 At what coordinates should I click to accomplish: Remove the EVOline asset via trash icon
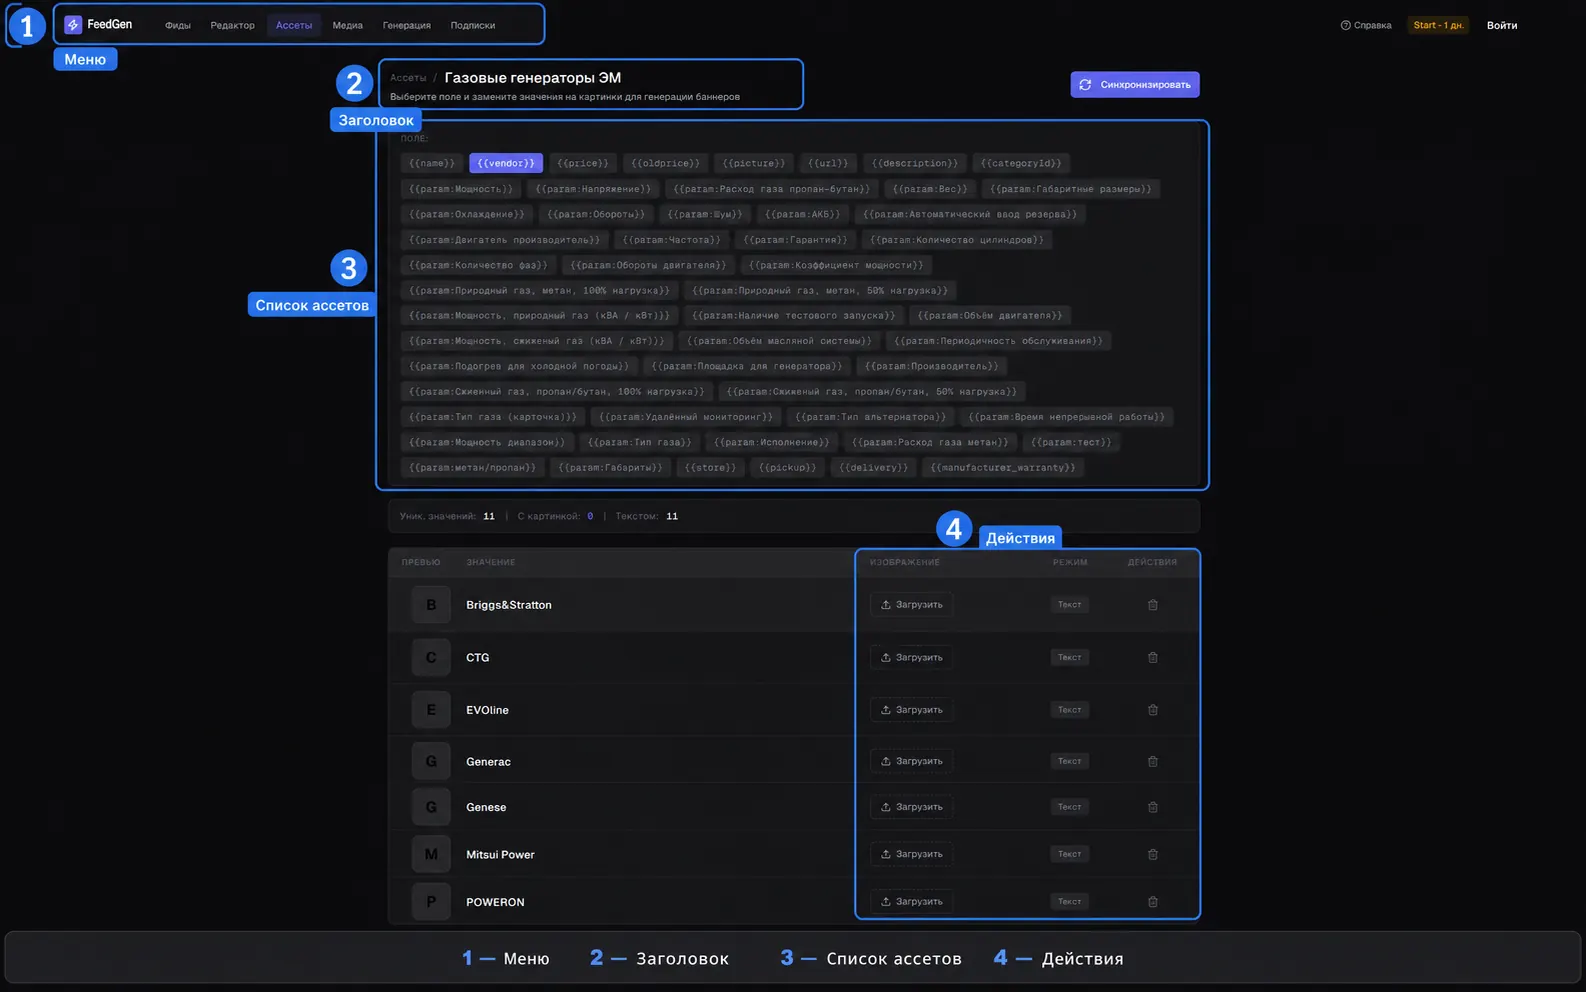1152,710
